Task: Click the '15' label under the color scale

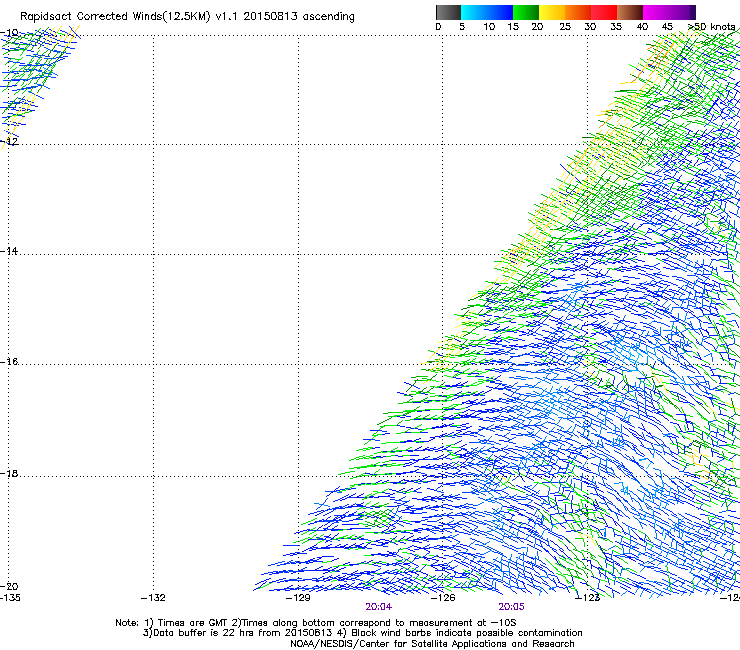Action: (x=513, y=27)
